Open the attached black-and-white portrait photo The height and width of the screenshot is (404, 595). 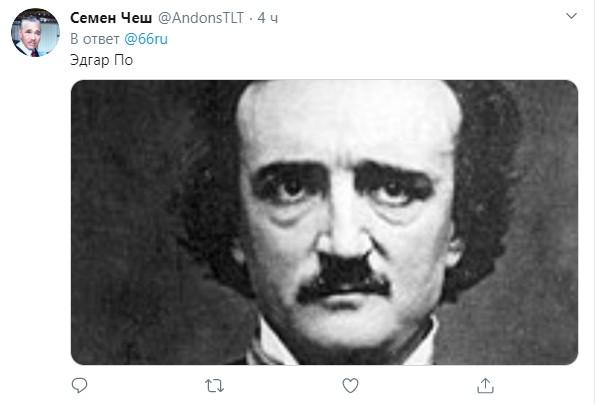pyautogui.click(x=324, y=222)
